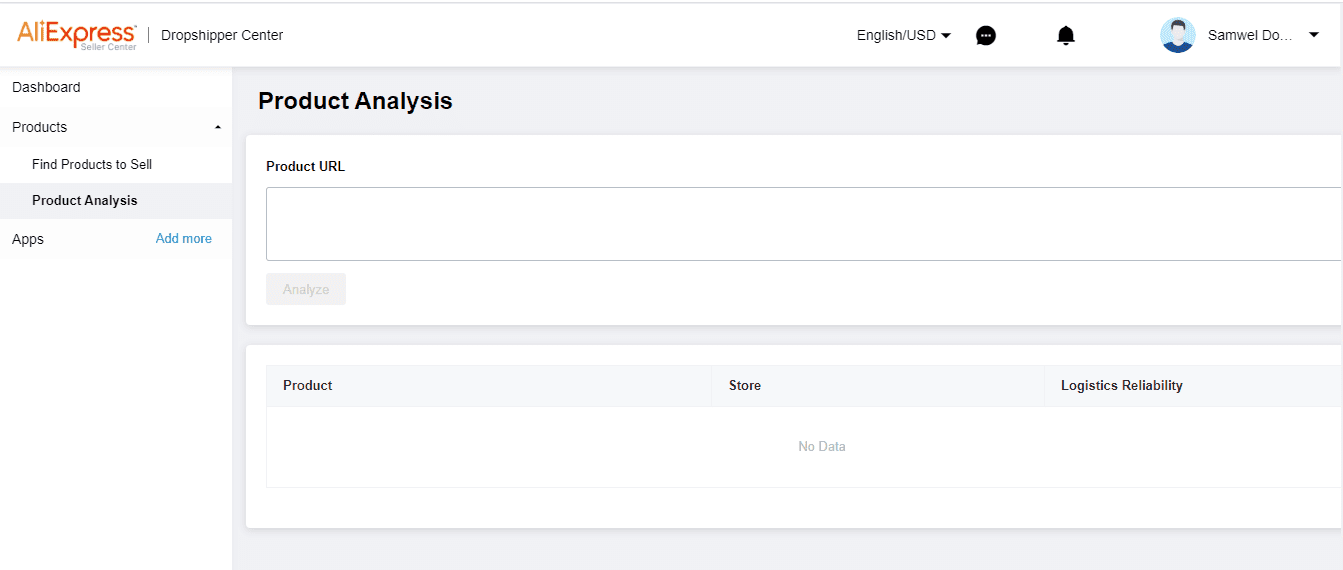Open the English/USD language currency dropdown
Viewport: 1343px width, 570px height.
pyautogui.click(x=903, y=35)
